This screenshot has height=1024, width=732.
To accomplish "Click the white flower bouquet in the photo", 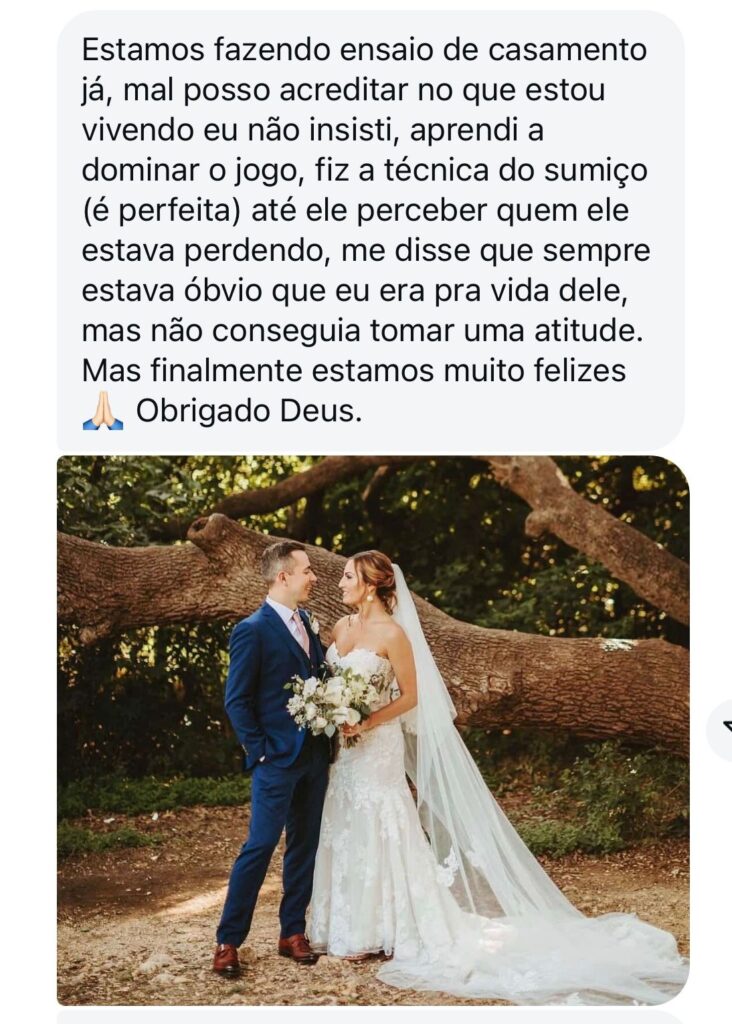I will coord(332,704).
